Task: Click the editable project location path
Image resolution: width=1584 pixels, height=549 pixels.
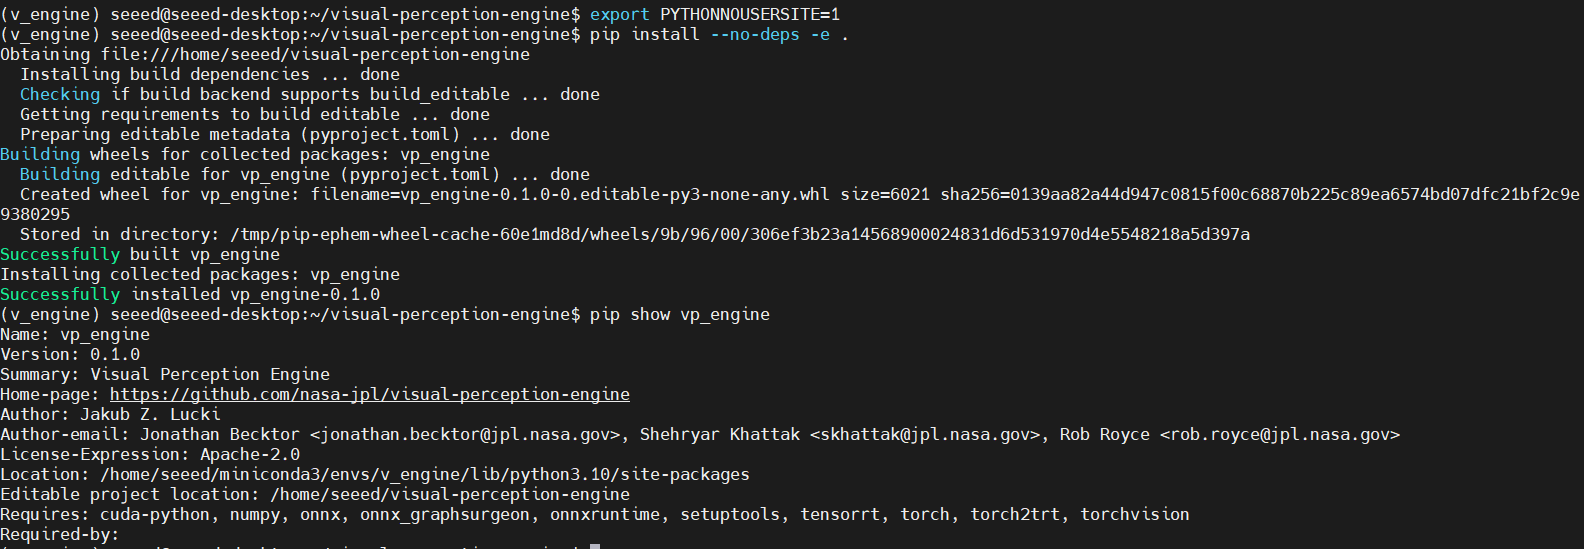Action: [450, 494]
